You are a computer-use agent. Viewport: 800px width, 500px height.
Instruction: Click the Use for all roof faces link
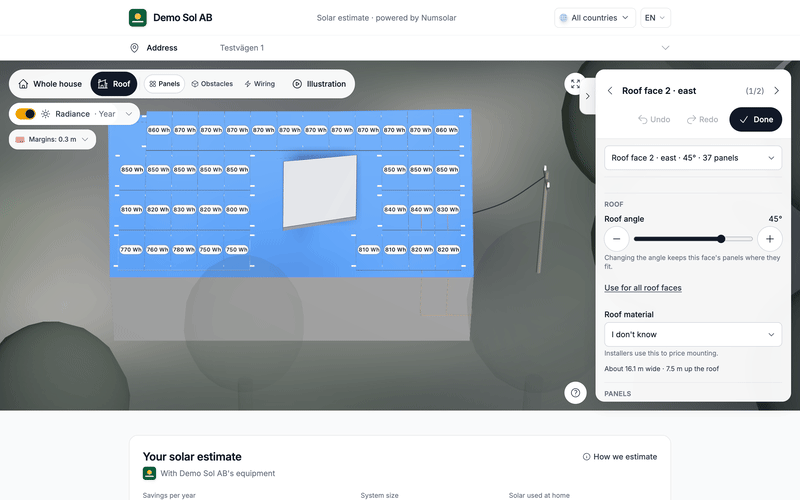pyautogui.click(x=643, y=288)
